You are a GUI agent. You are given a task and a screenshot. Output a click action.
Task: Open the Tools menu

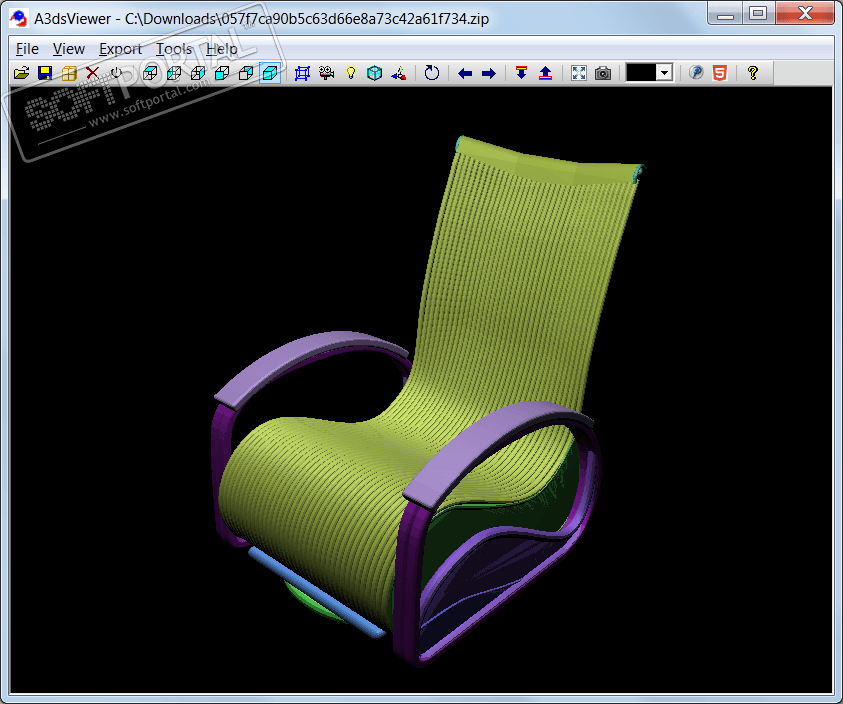tap(174, 48)
